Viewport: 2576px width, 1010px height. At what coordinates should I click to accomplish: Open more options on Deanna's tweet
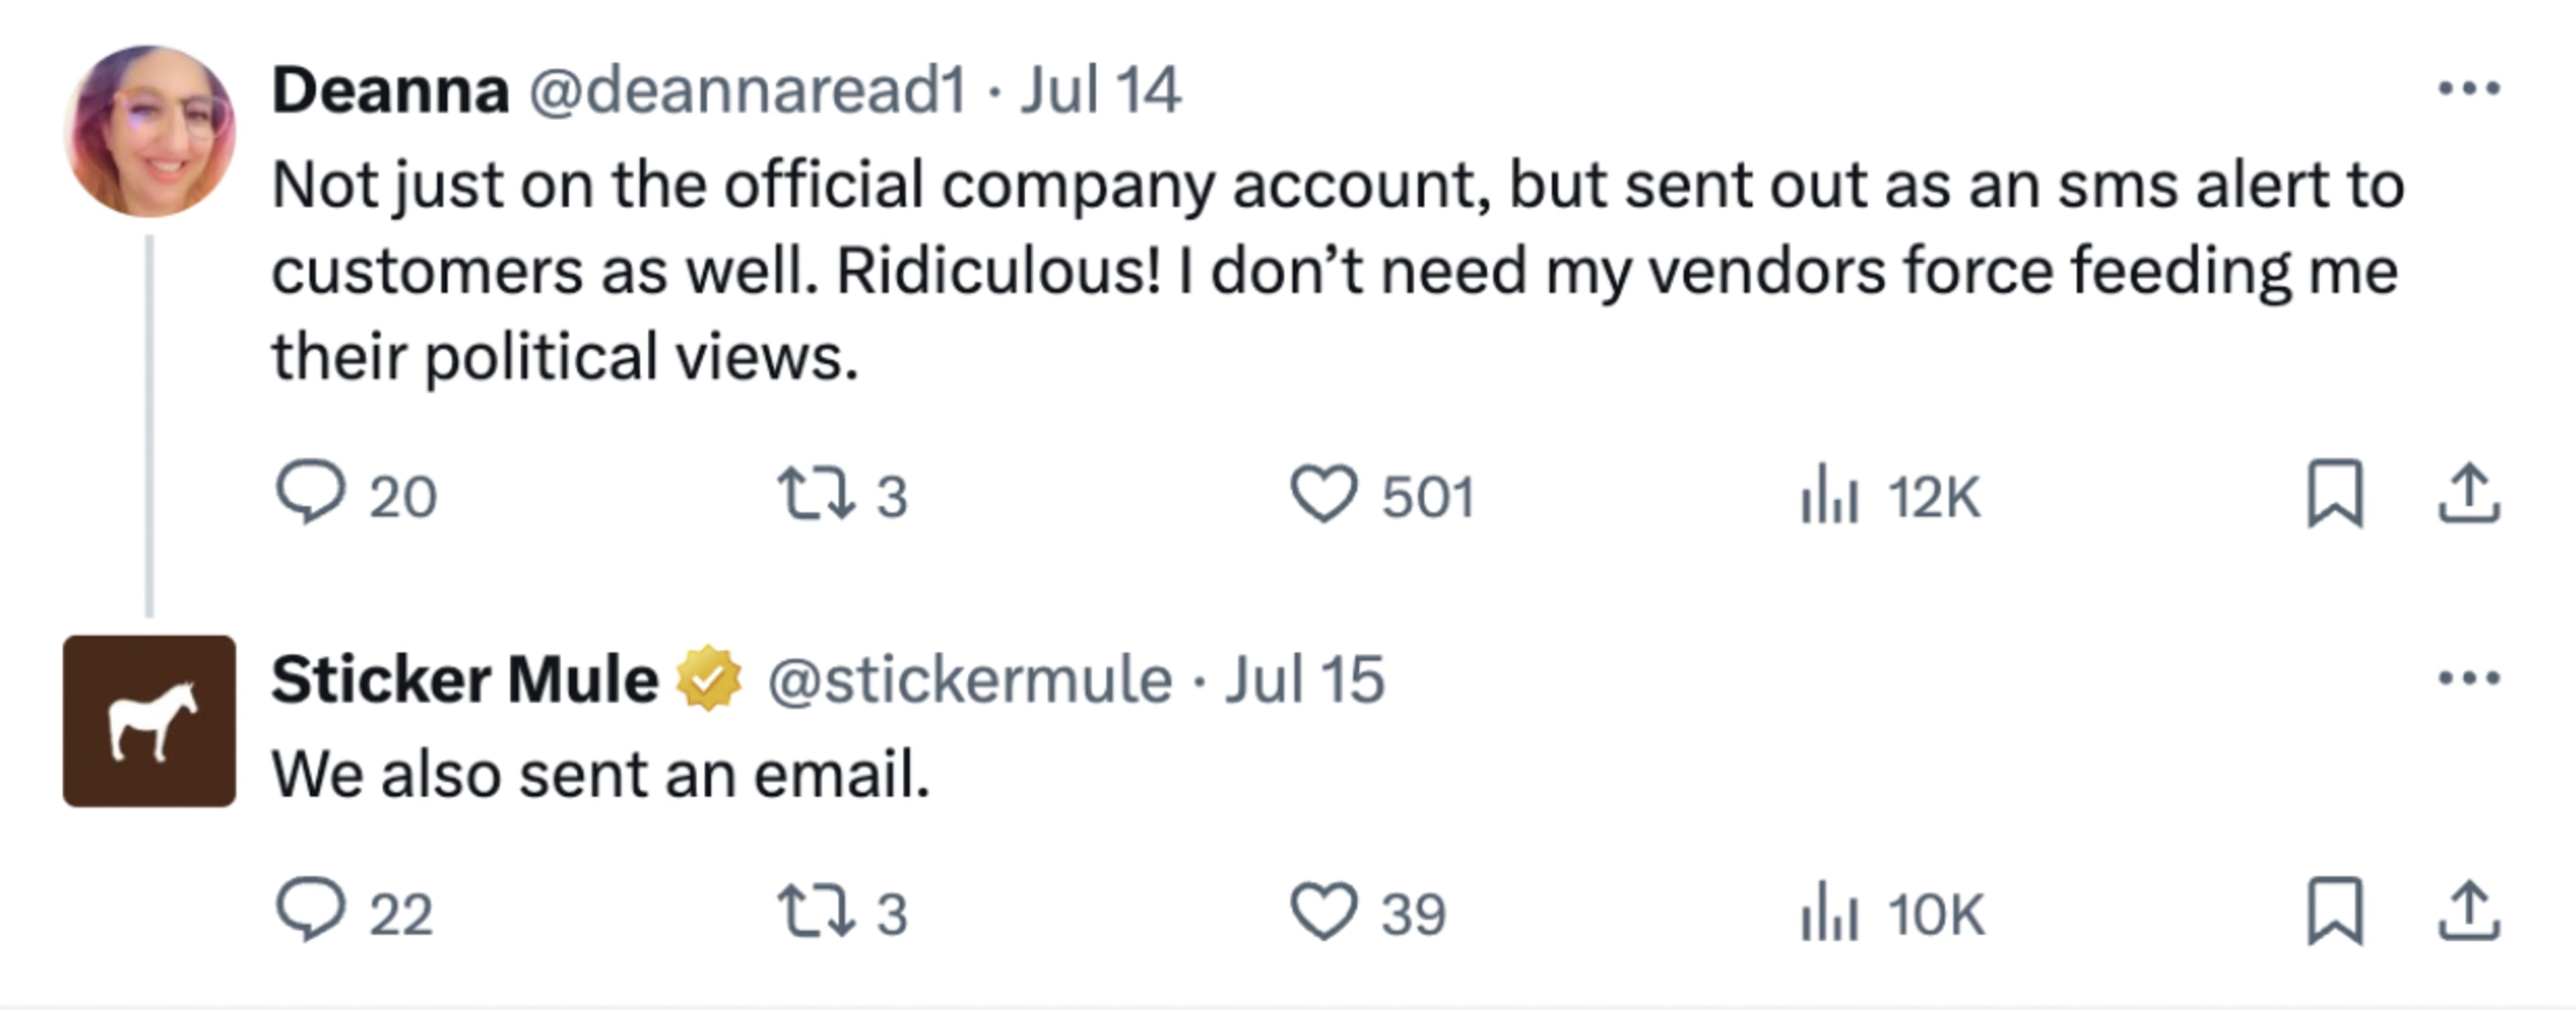tap(2469, 89)
